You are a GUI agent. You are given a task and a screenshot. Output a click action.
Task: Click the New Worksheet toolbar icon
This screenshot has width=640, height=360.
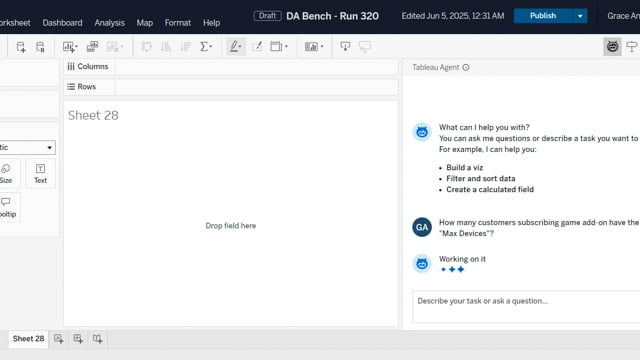[x=69, y=47]
